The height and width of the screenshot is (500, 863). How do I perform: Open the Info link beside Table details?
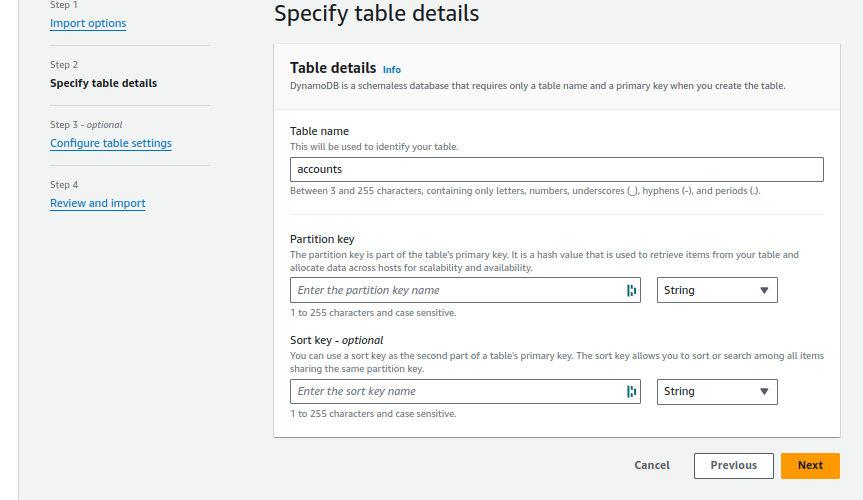point(392,70)
